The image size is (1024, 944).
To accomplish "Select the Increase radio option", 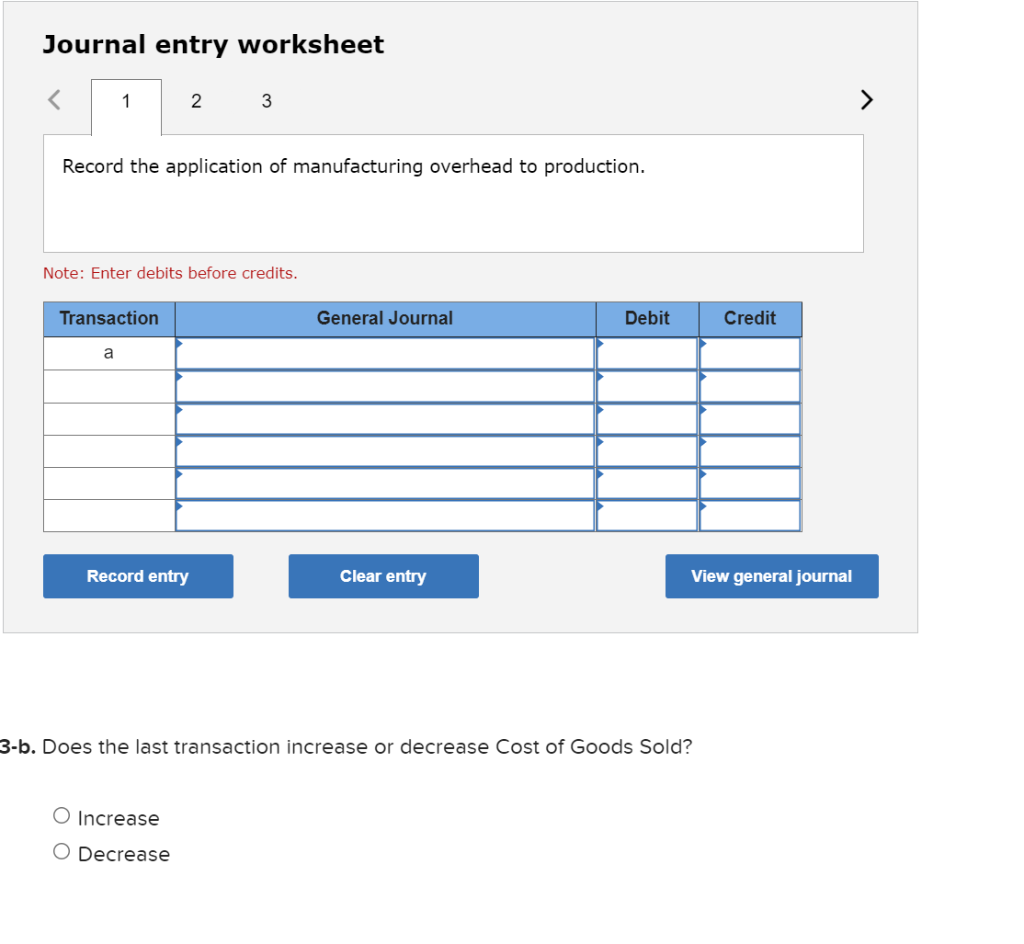I will coord(61,815).
